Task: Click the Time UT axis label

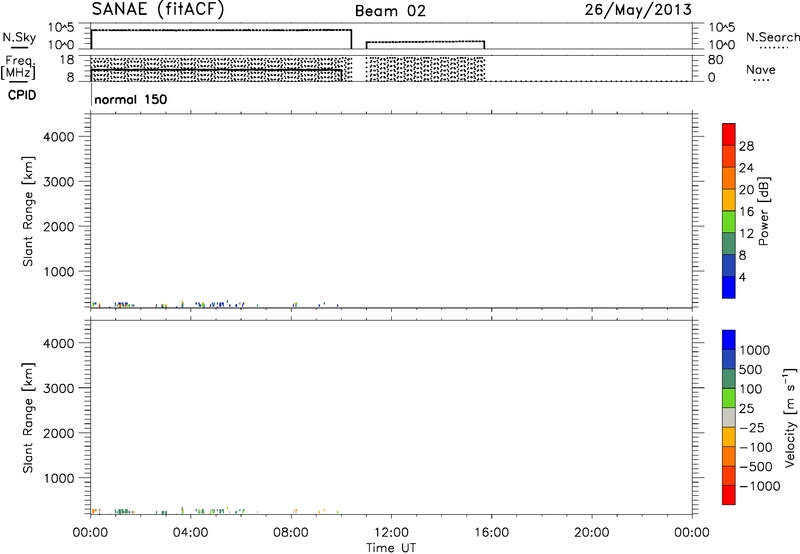Action: (x=391, y=548)
